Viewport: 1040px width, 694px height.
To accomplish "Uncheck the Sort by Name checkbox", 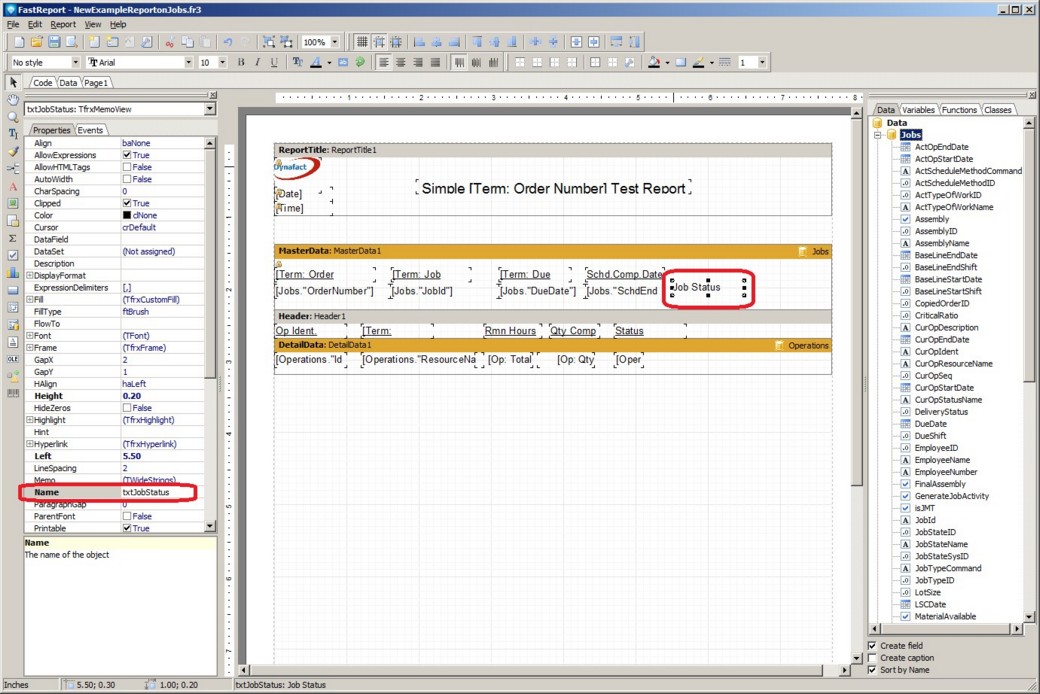I will [872, 670].
